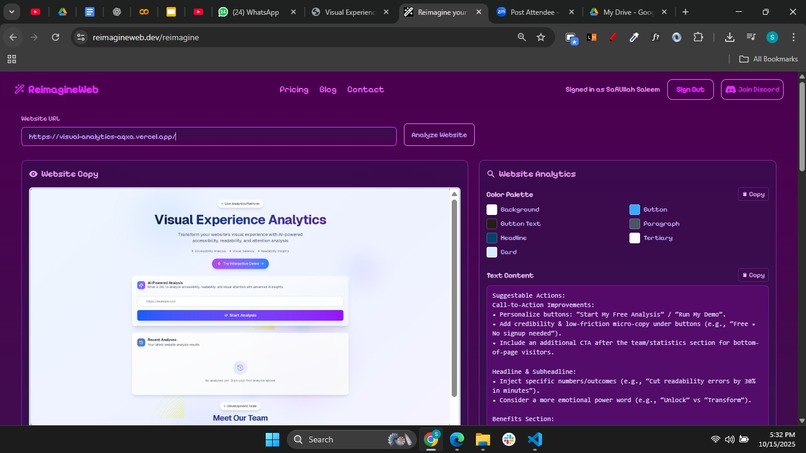View site information icon in address bar
The width and height of the screenshot is (806, 453).
coord(81,37)
